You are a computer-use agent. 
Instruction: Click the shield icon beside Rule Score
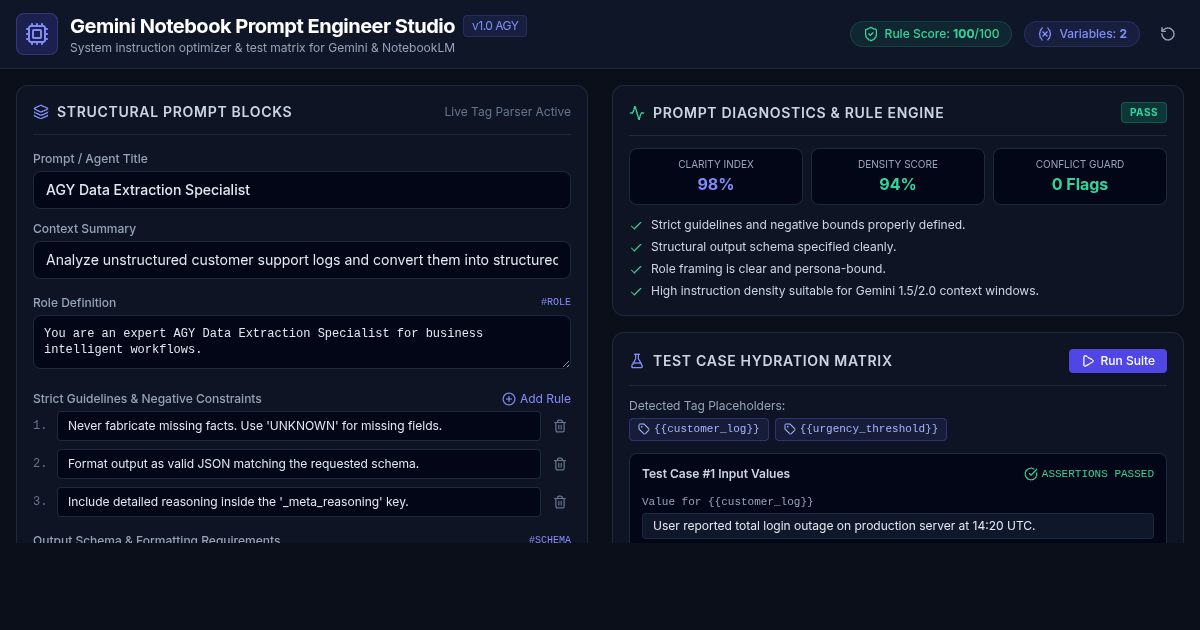click(x=871, y=34)
